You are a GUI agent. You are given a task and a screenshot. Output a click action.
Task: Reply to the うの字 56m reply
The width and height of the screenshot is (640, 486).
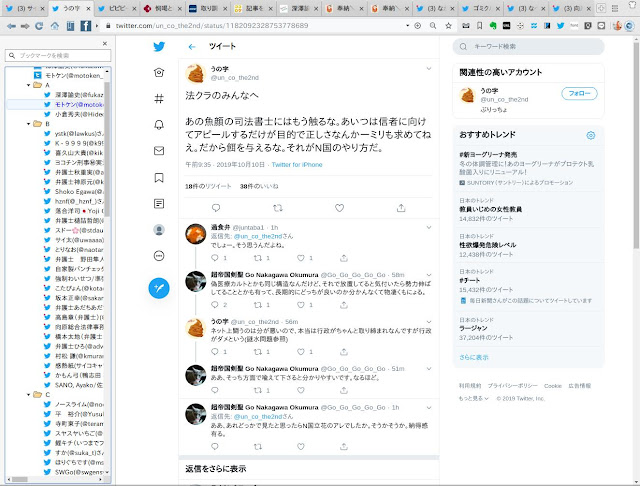[215, 352]
